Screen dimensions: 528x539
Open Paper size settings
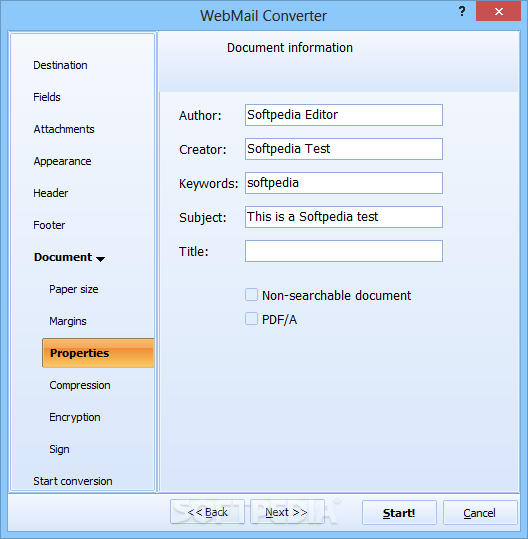pos(74,289)
